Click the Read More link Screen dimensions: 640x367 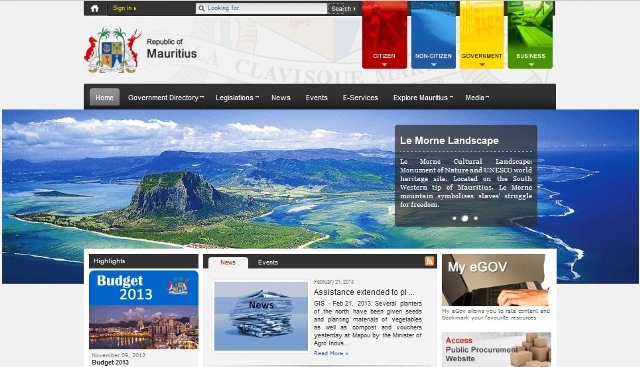coord(331,353)
